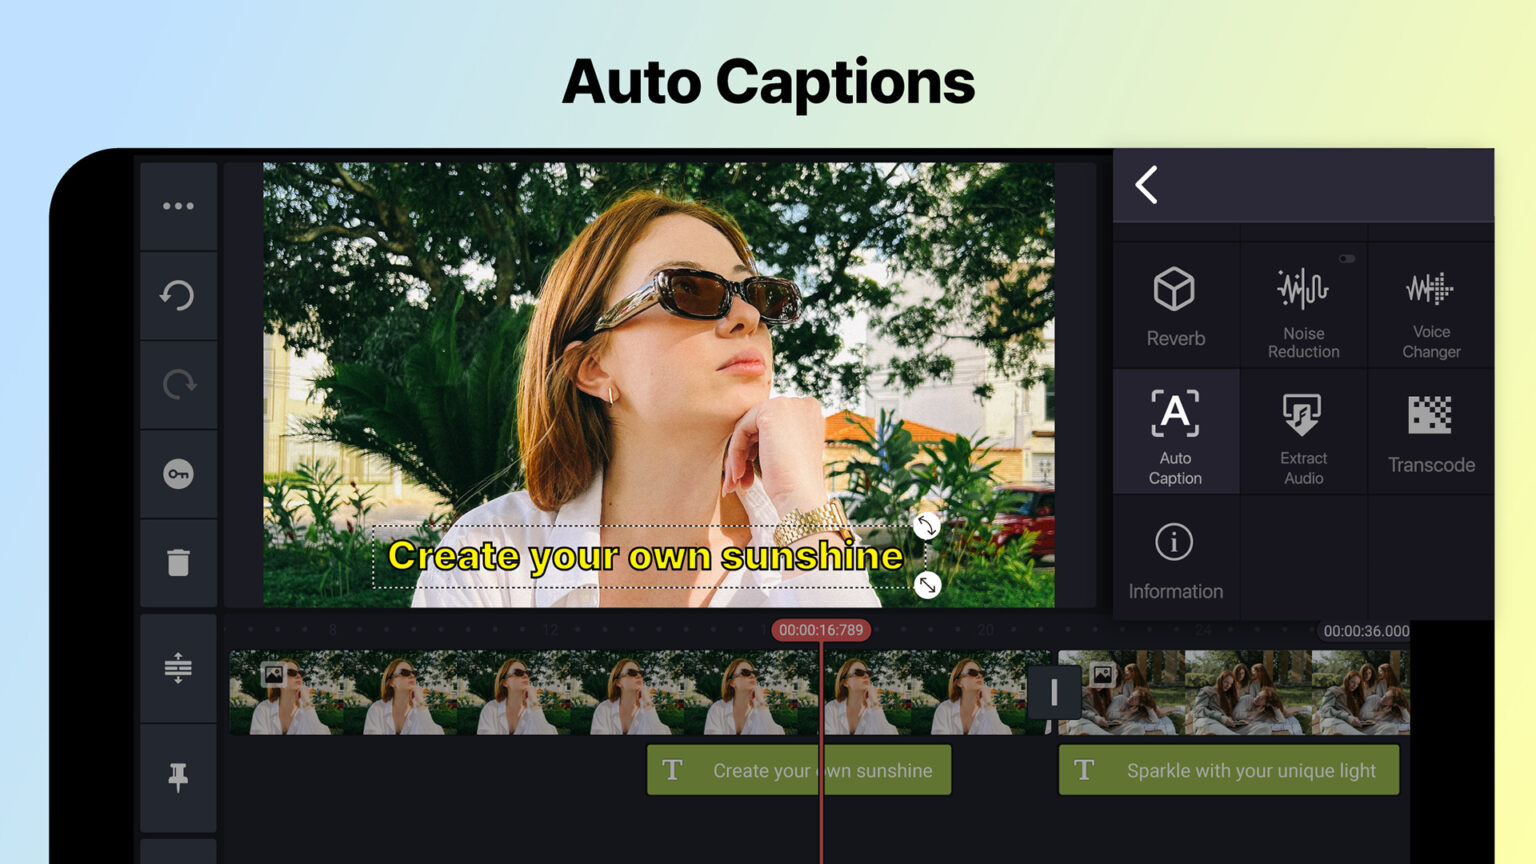The height and width of the screenshot is (864, 1536).
Task: Delete the clip with the trash icon
Action: click(x=178, y=563)
